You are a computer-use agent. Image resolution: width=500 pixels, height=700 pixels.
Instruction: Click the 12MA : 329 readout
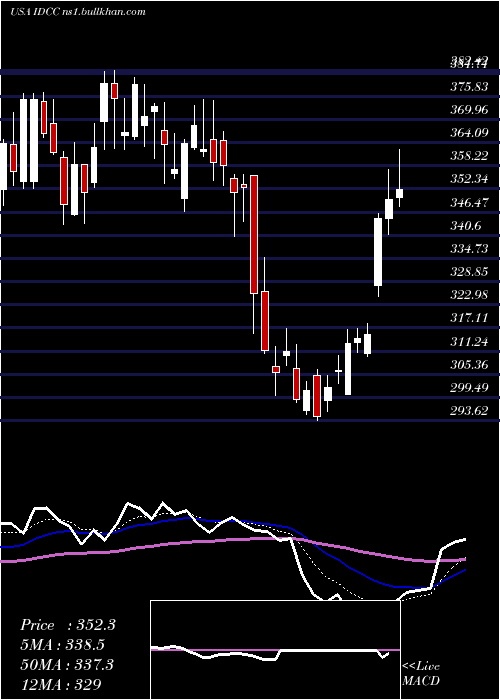pyautogui.click(x=61, y=684)
